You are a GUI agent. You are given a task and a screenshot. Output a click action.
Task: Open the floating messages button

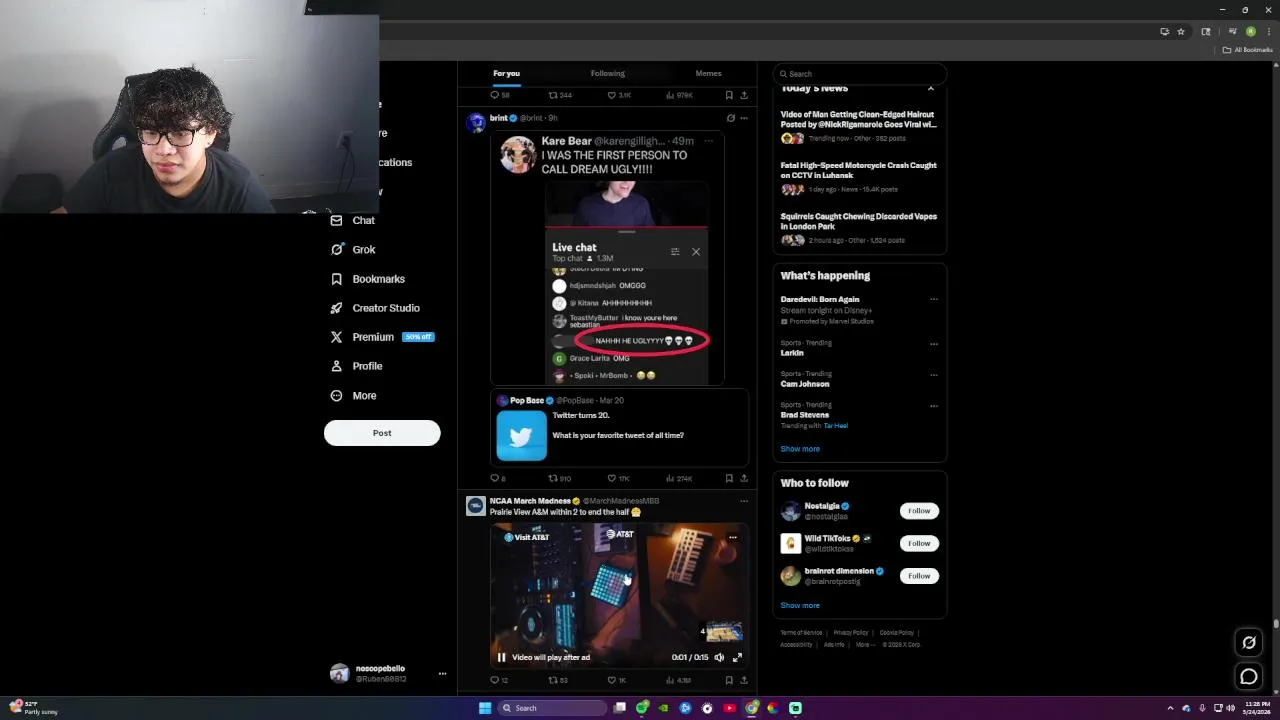point(1248,677)
